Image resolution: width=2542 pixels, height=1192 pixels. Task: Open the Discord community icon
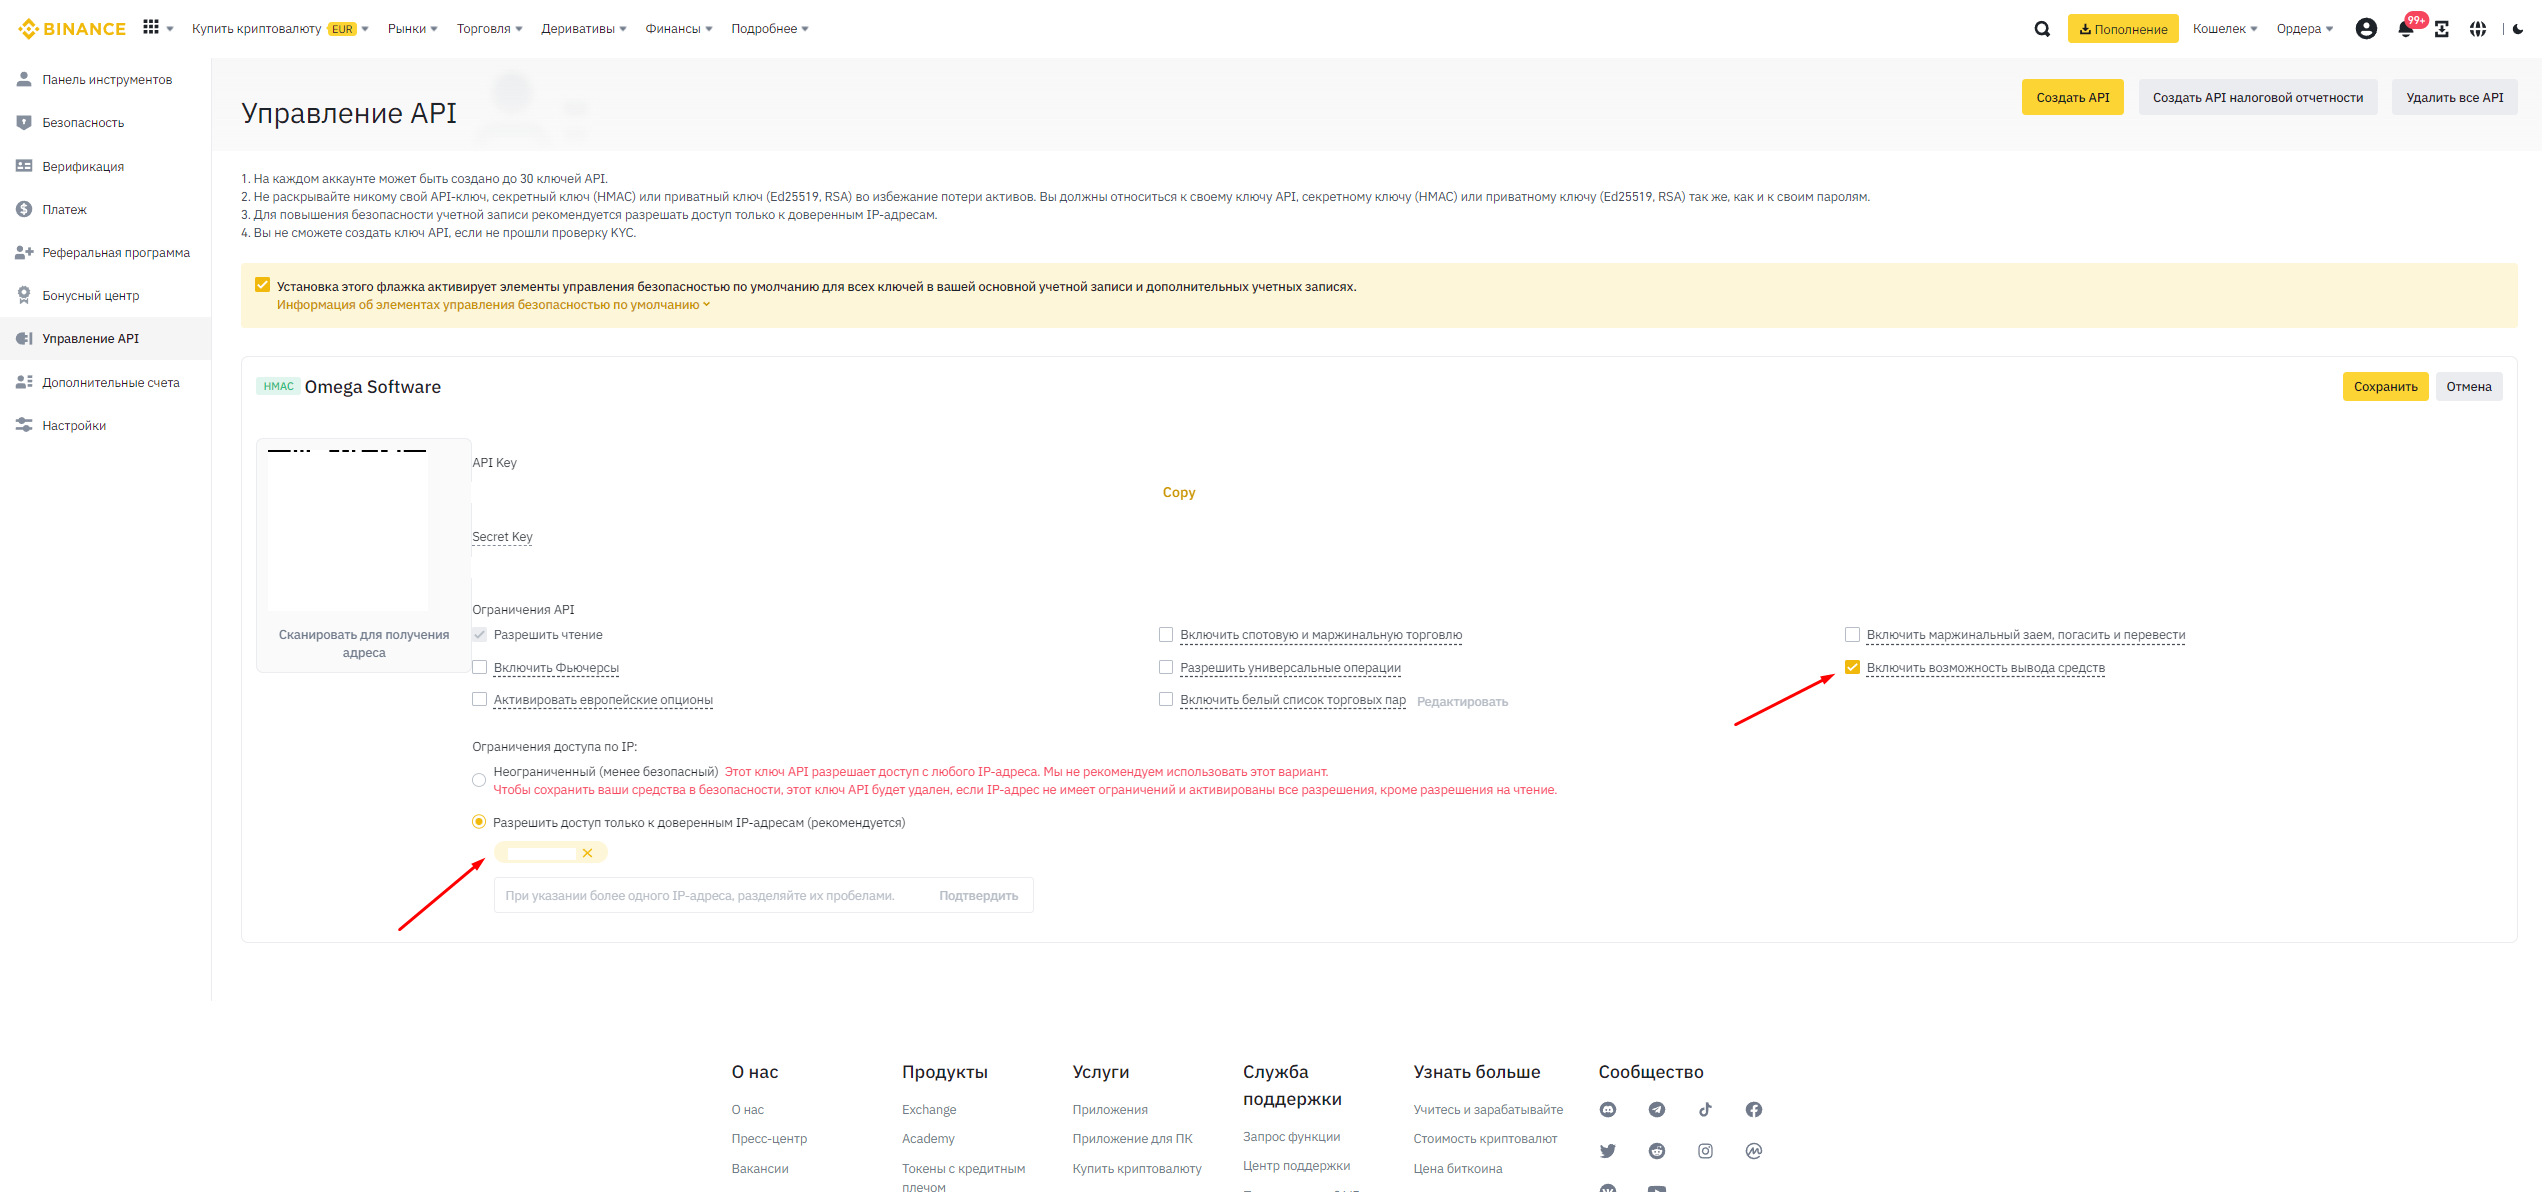point(1608,1109)
